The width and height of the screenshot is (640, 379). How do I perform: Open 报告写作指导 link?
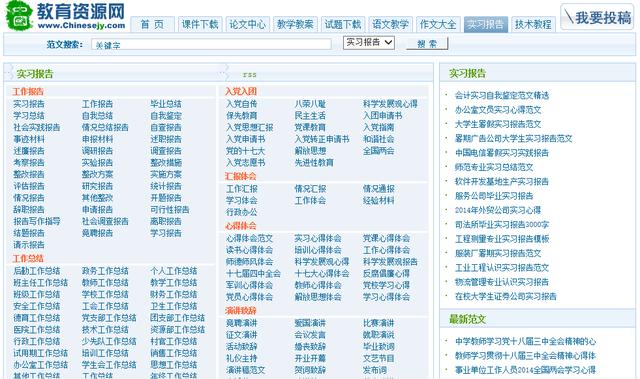point(37,222)
